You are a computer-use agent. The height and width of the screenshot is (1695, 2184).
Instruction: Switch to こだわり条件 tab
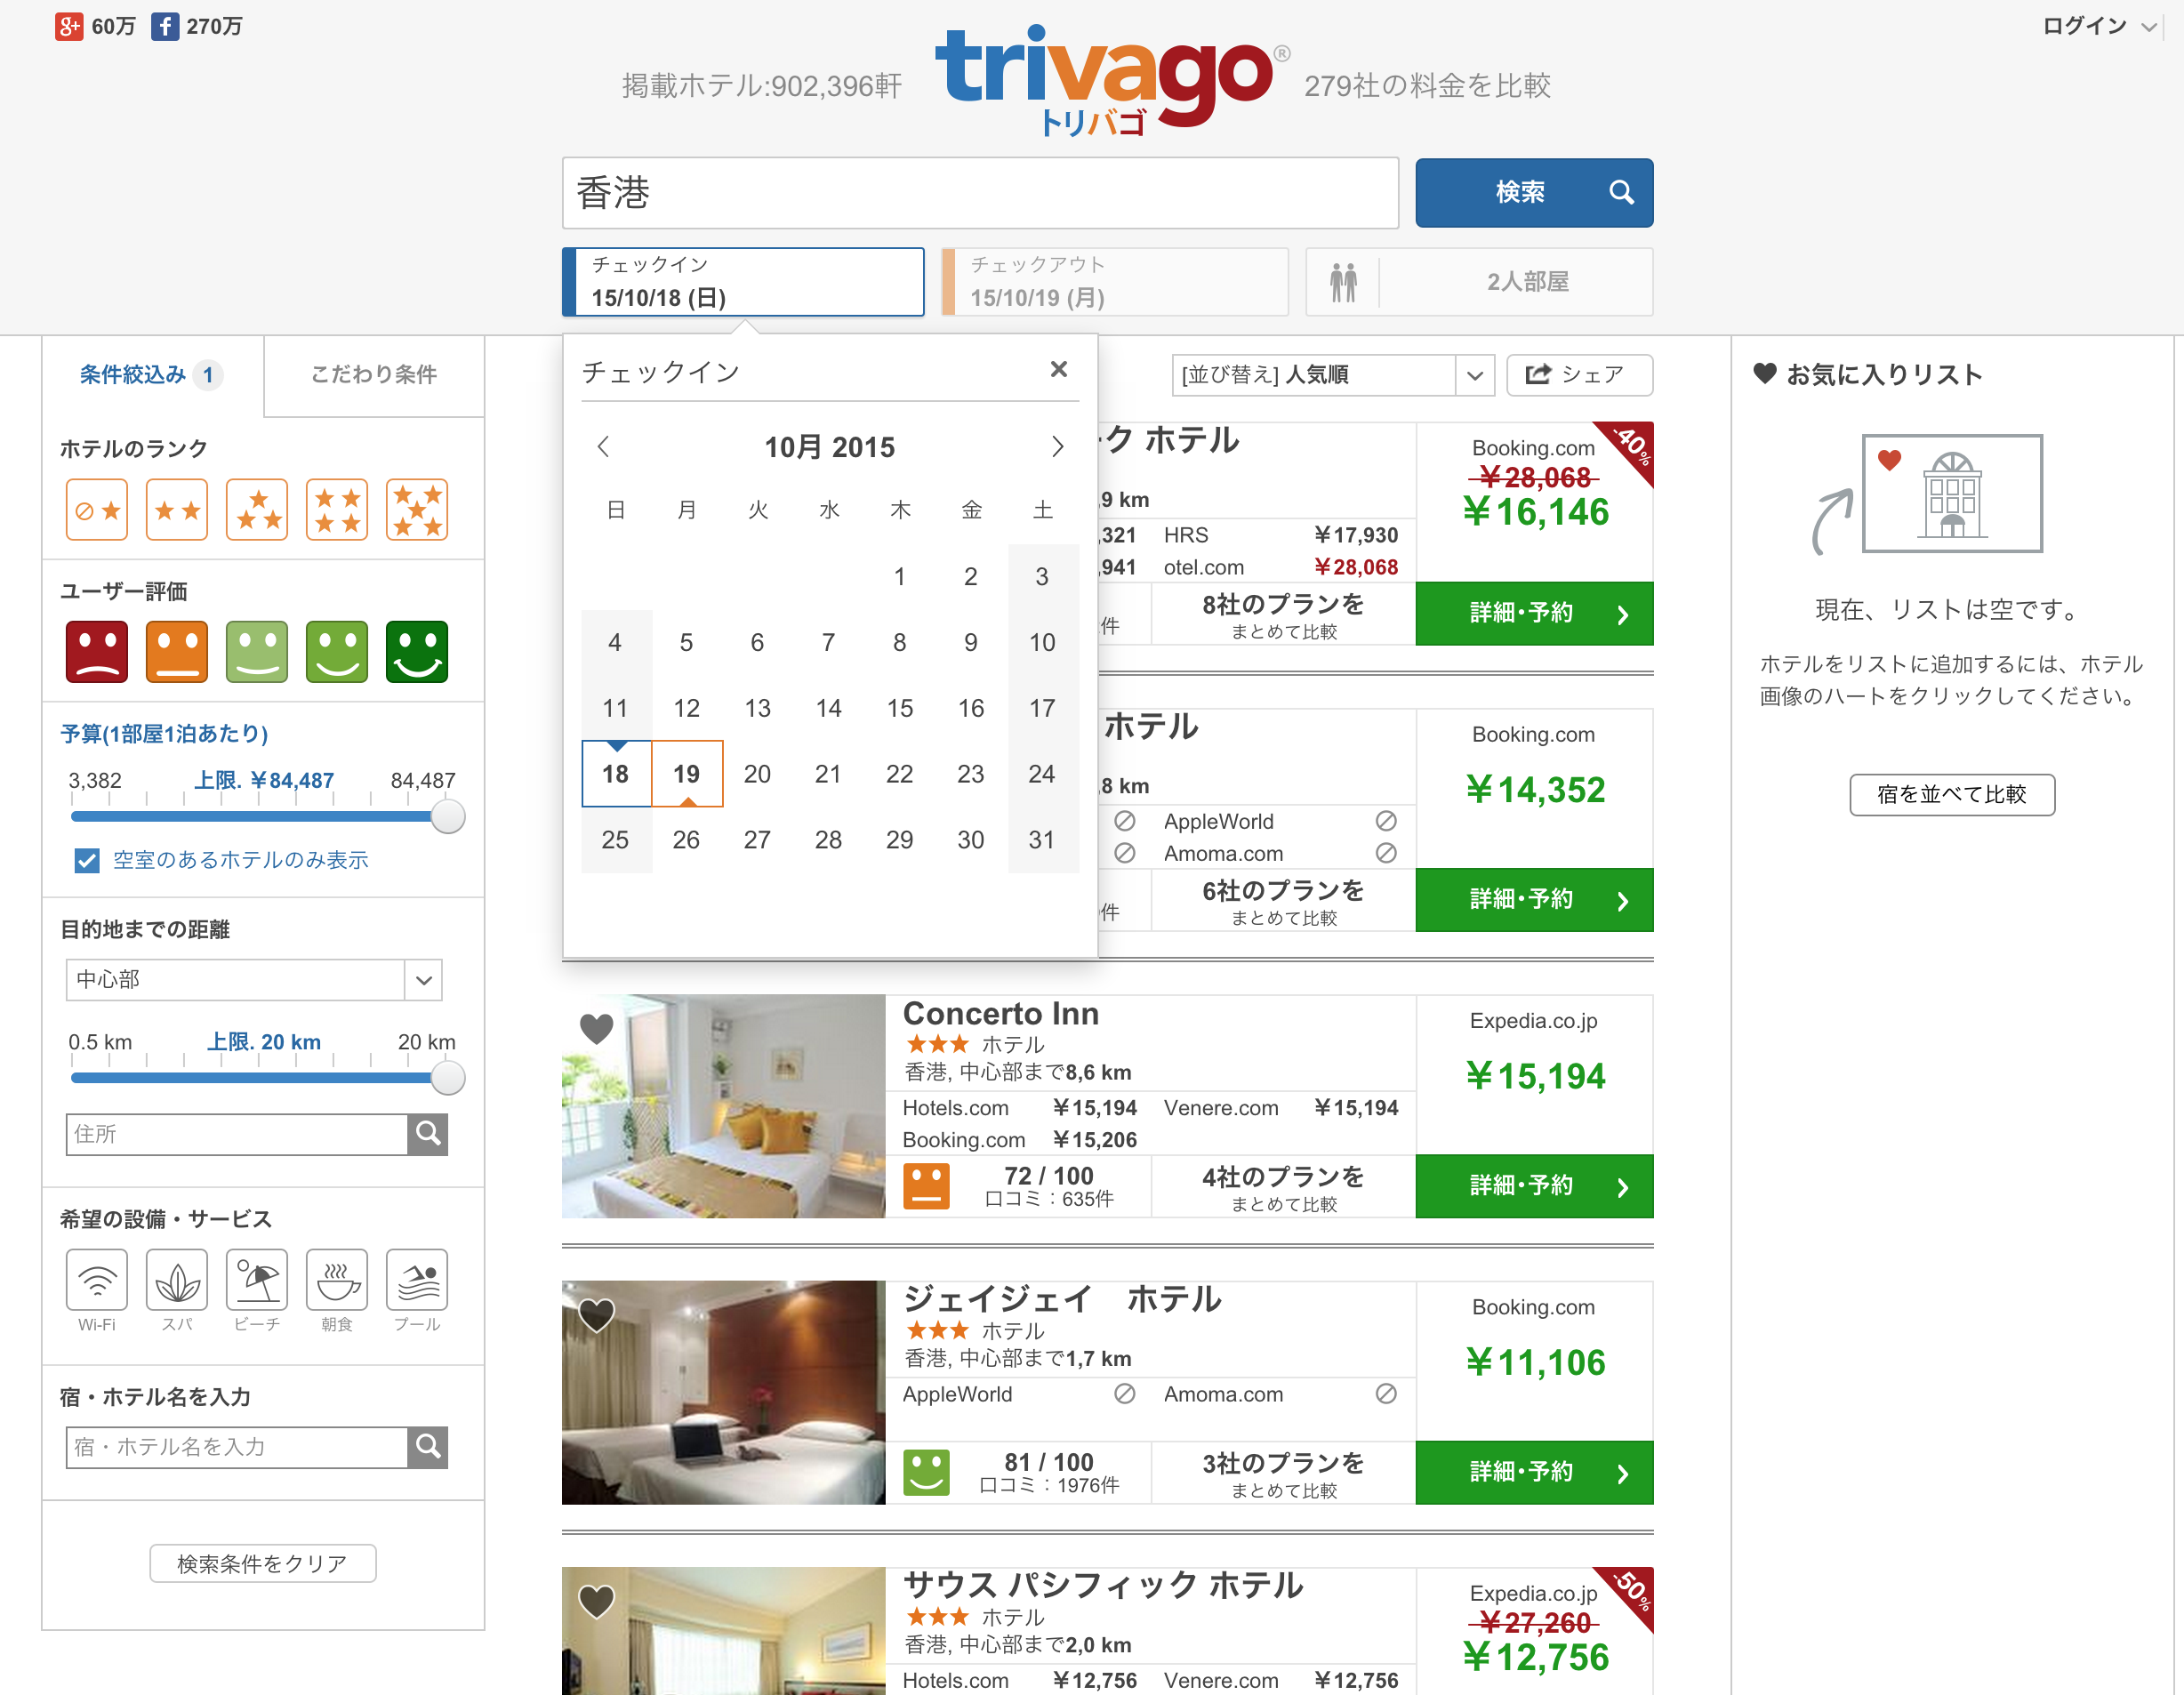374,375
